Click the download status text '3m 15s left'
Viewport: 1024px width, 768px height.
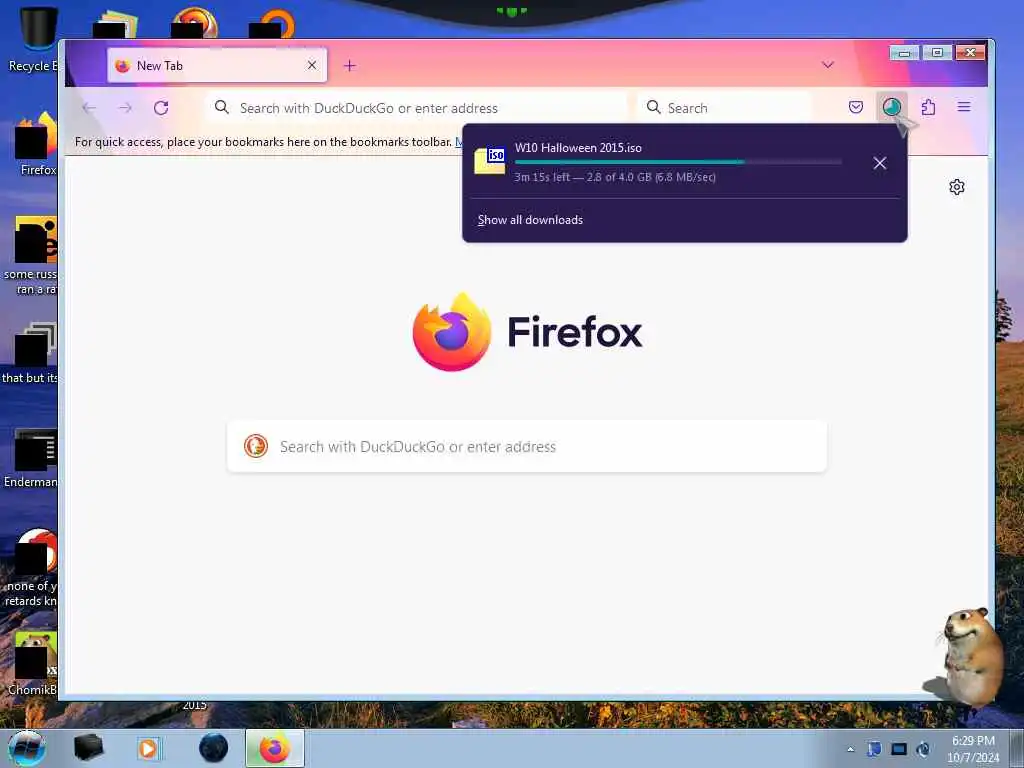coord(542,177)
